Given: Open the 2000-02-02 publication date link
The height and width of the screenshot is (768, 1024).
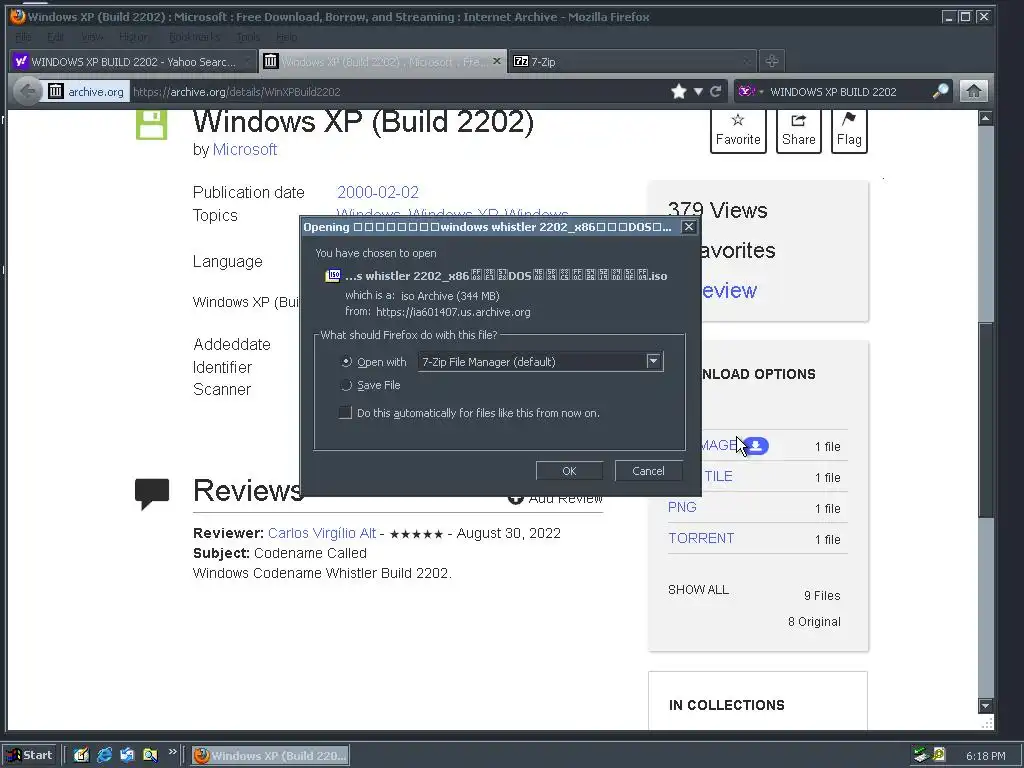Looking at the screenshot, I should pyautogui.click(x=377, y=193).
